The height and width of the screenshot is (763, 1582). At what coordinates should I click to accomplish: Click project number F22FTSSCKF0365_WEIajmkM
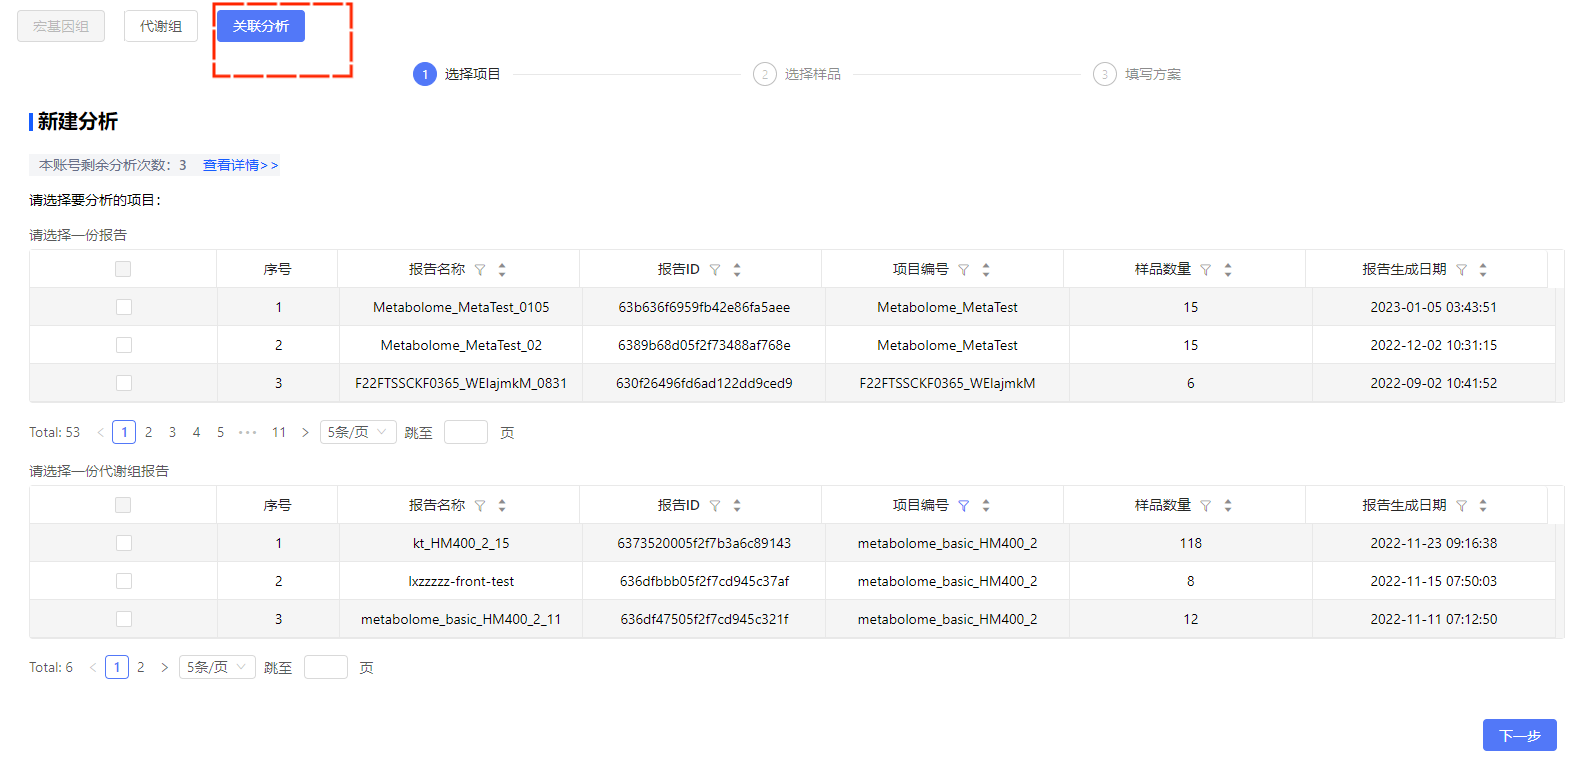[x=947, y=383]
